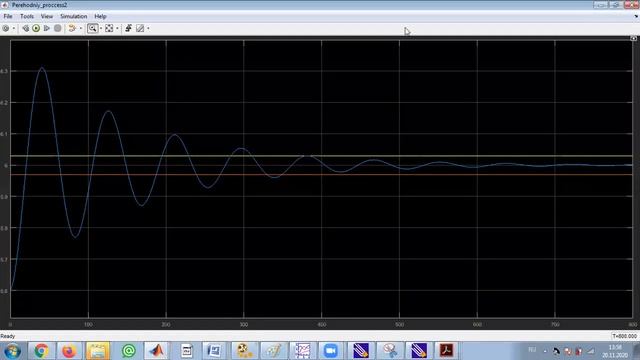Scale axes limits to fit signal
This screenshot has width=640, height=360.
[x=109, y=28]
